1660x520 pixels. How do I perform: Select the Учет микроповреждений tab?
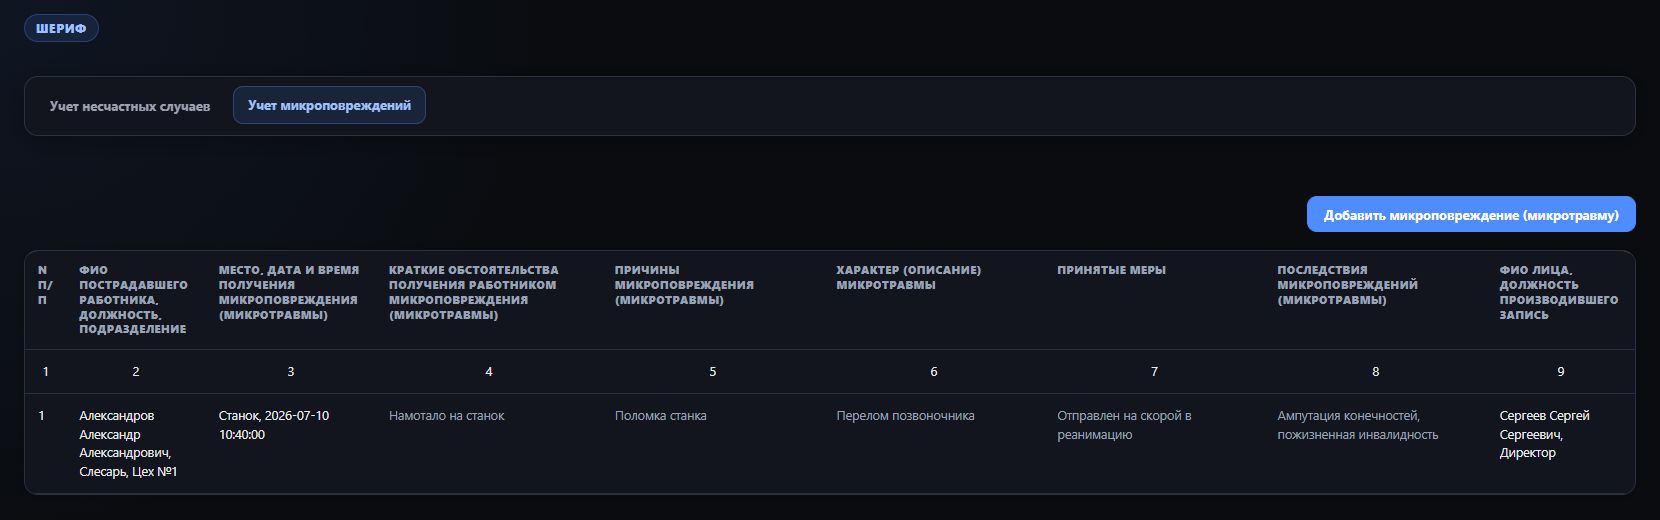click(329, 105)
